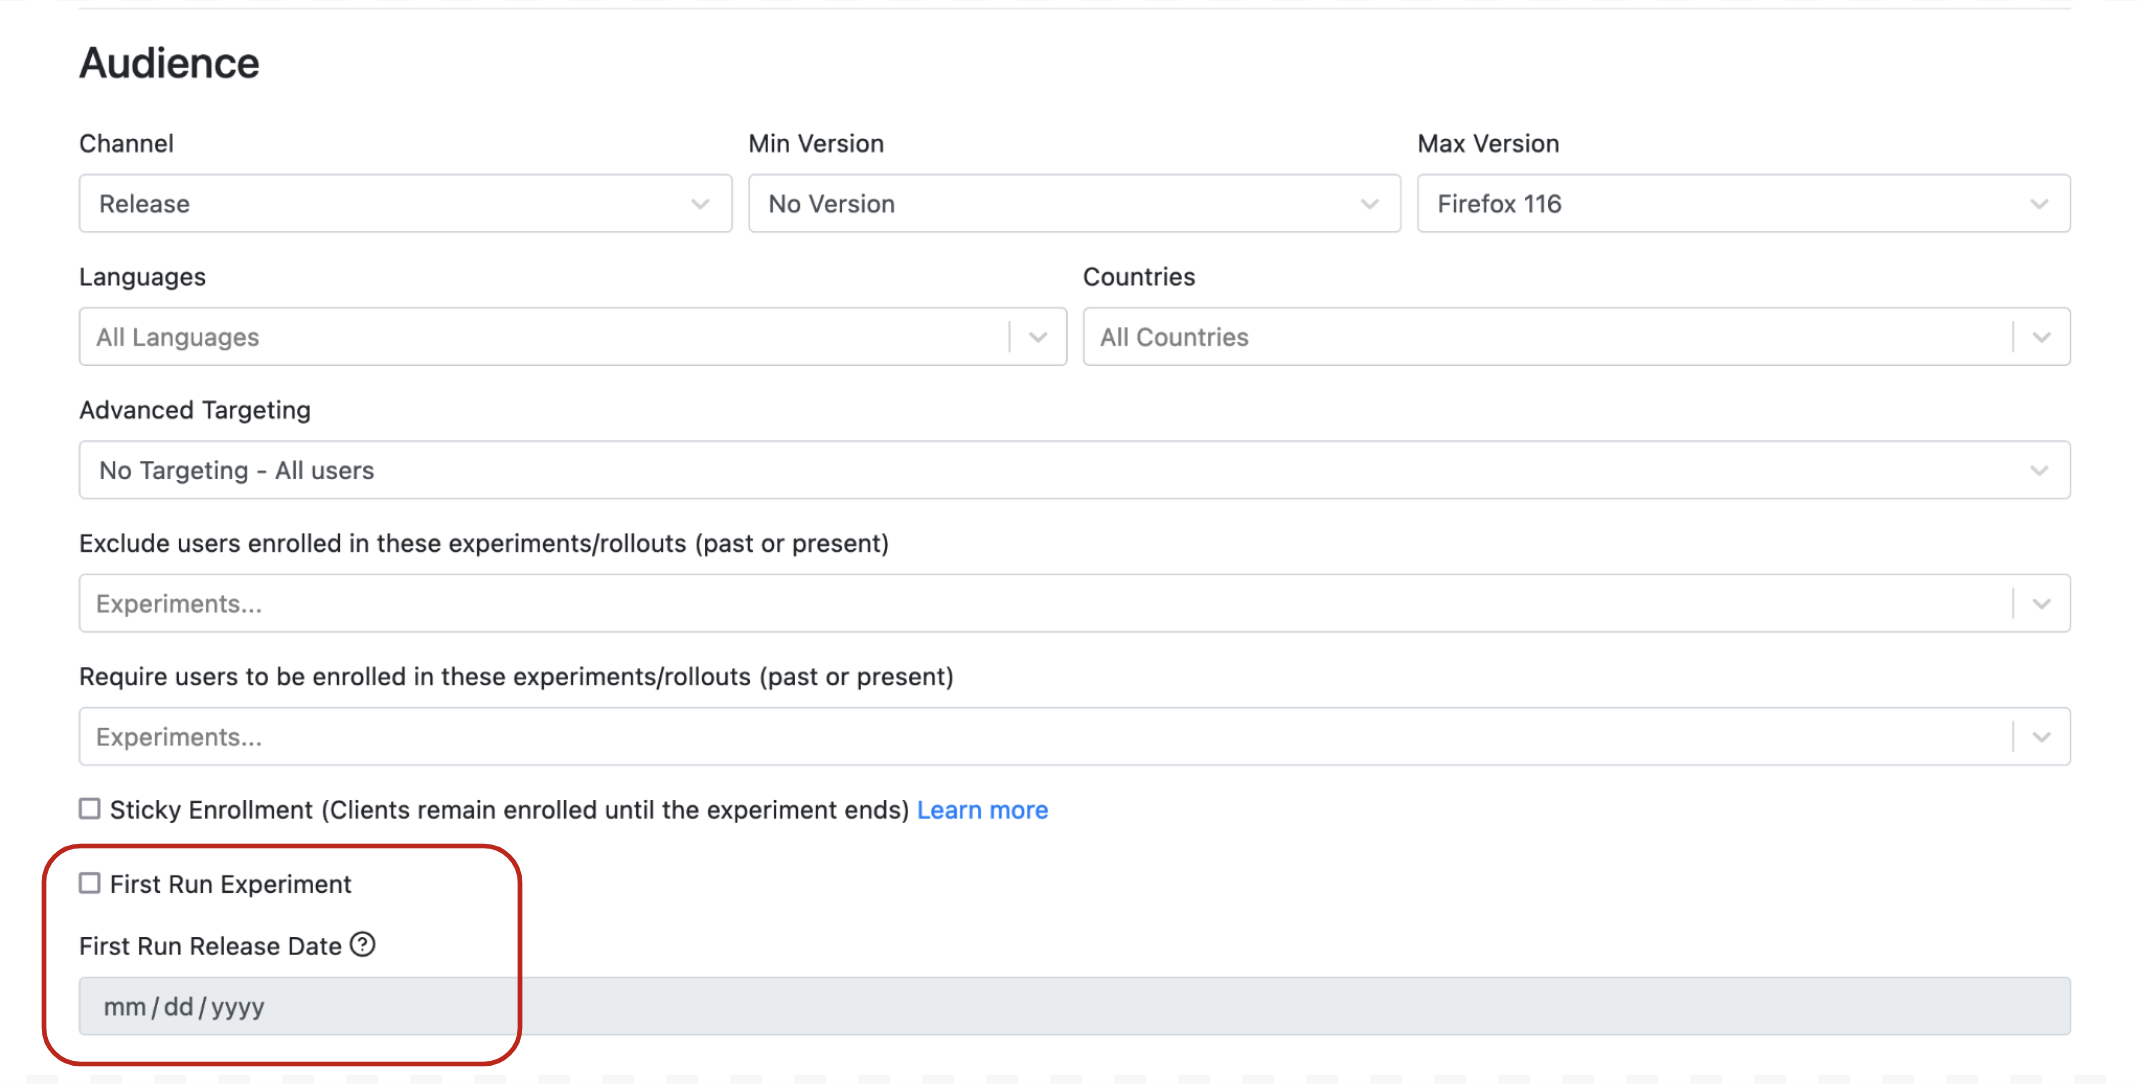
Task: Click the Languages field chevron arrow
Action: click(x=1038, y=337)
